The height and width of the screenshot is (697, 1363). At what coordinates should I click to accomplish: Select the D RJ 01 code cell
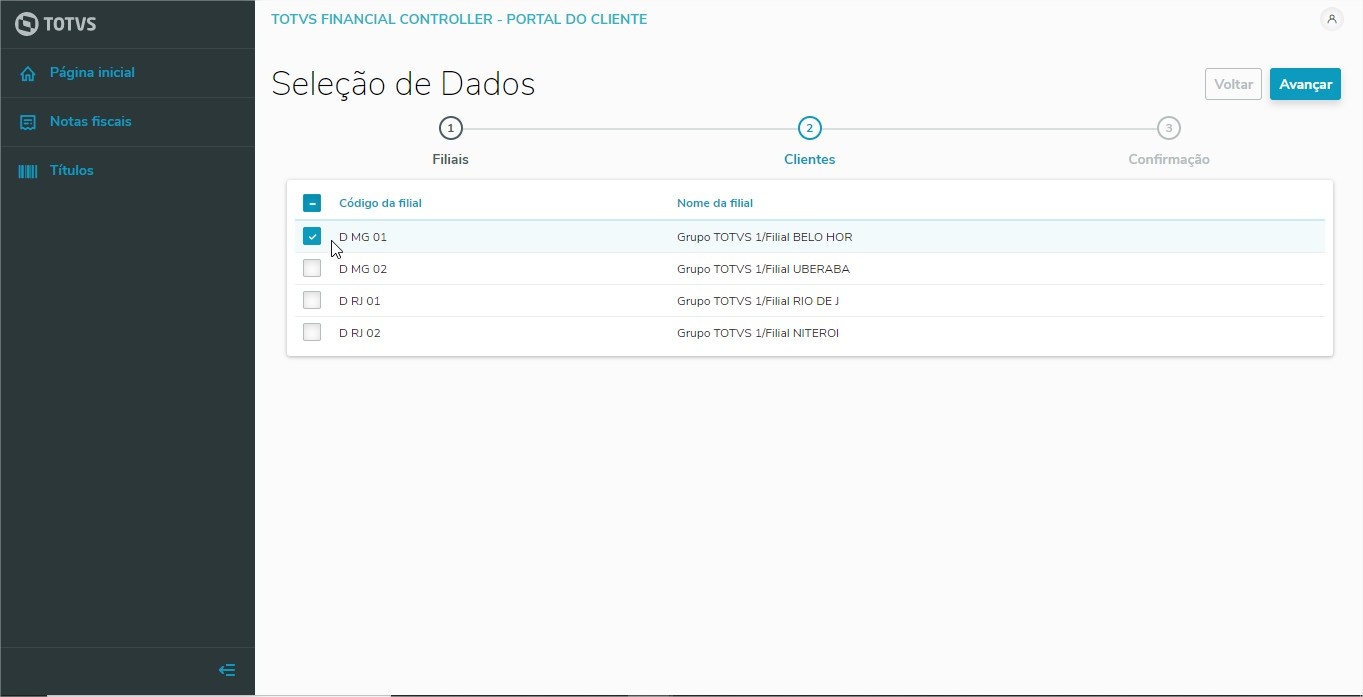pos(360,301)
